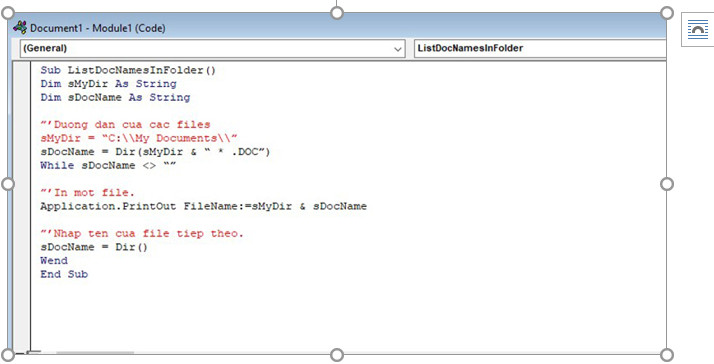Click the Document1 - Module1 (Code) title bar

[337, 28]
